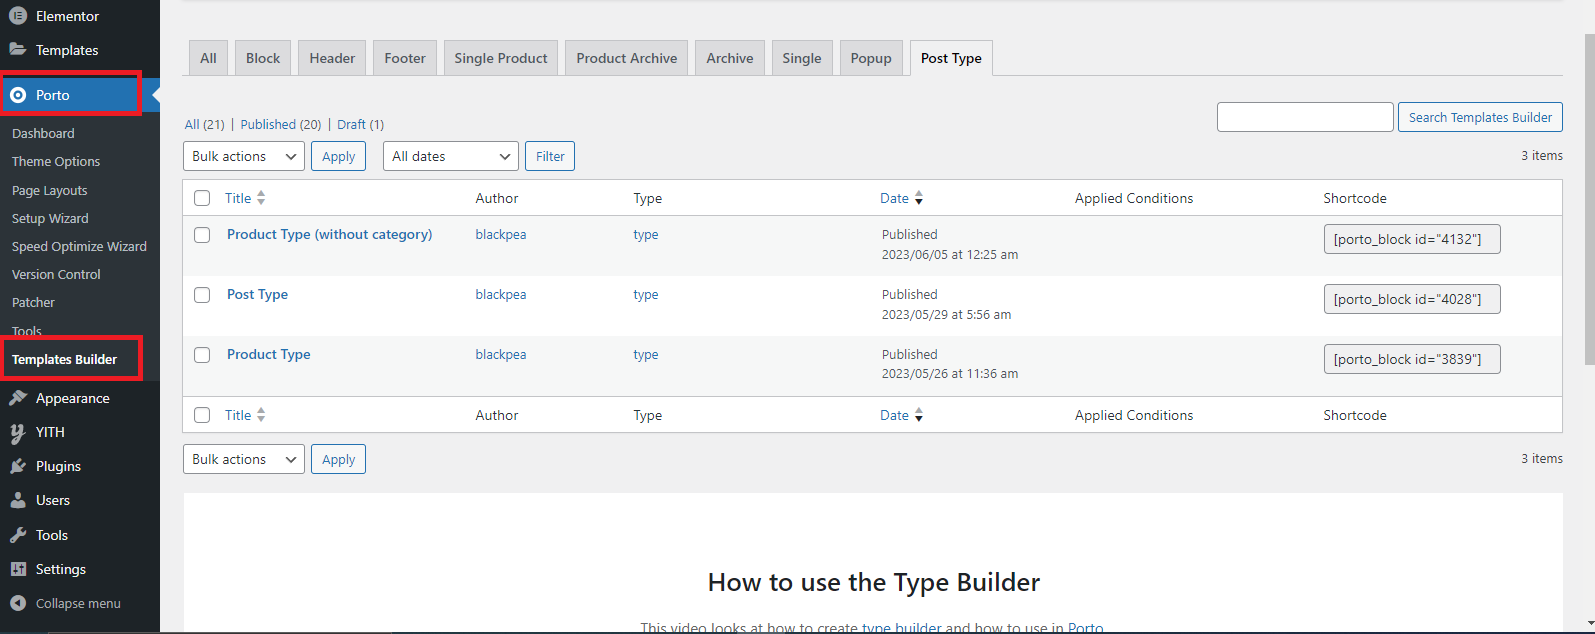Click the Plugins plug icon
Viewport: 1595px width, 634px height.
[x=18, y=466]
